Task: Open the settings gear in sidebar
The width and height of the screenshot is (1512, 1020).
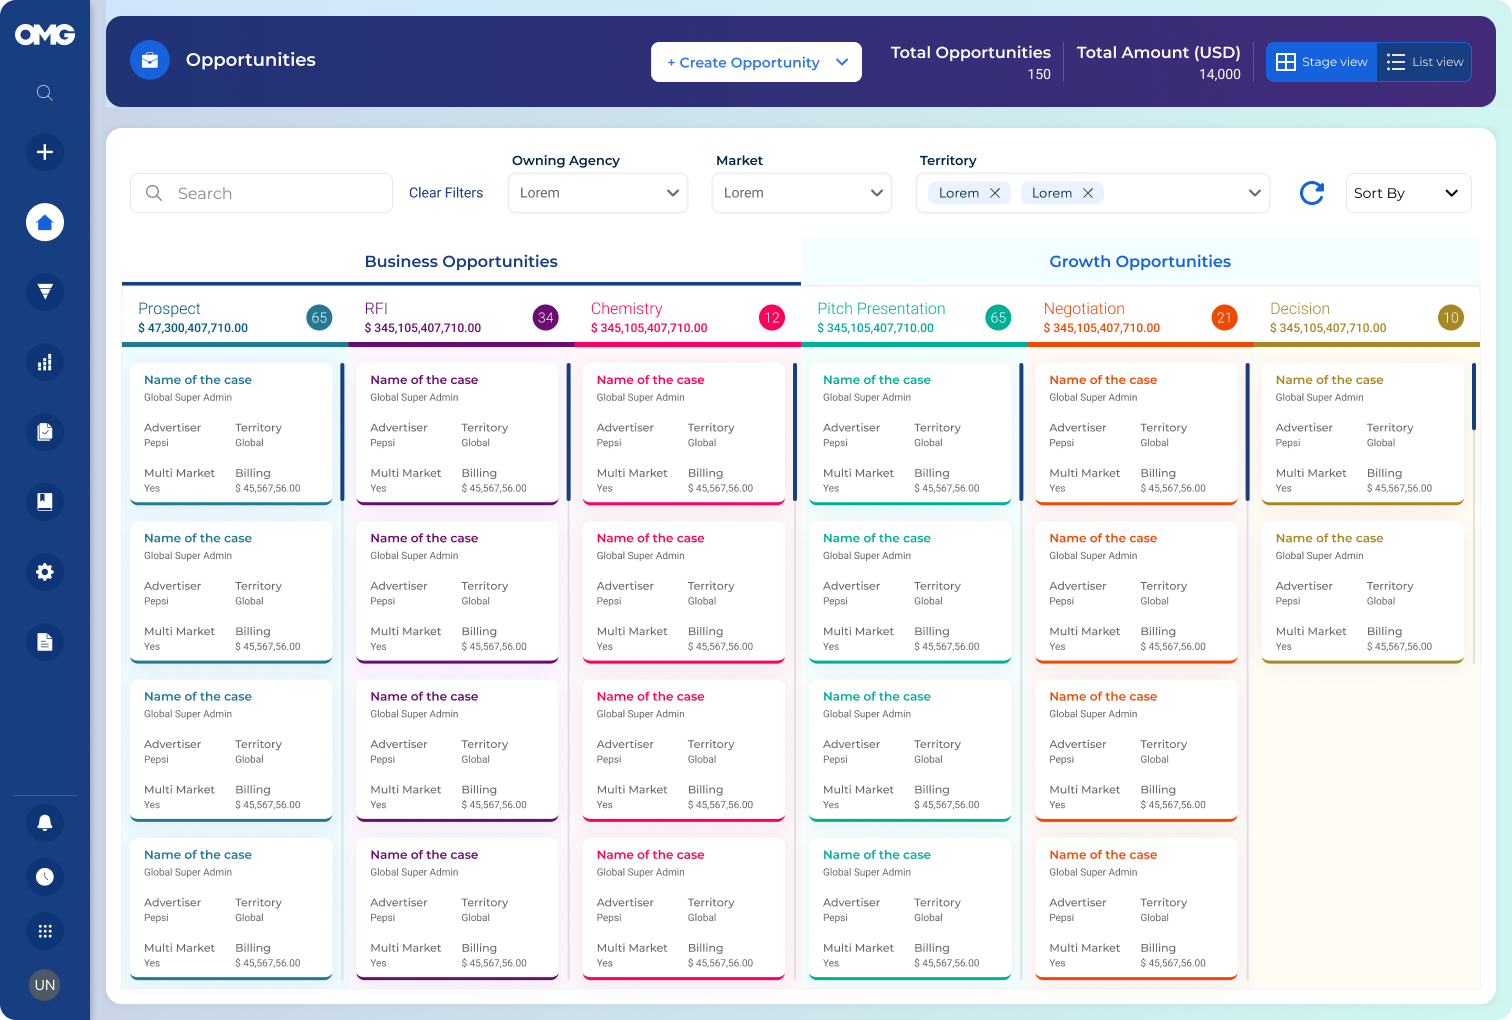Action: pyautogui.click(x=44, y=572)
